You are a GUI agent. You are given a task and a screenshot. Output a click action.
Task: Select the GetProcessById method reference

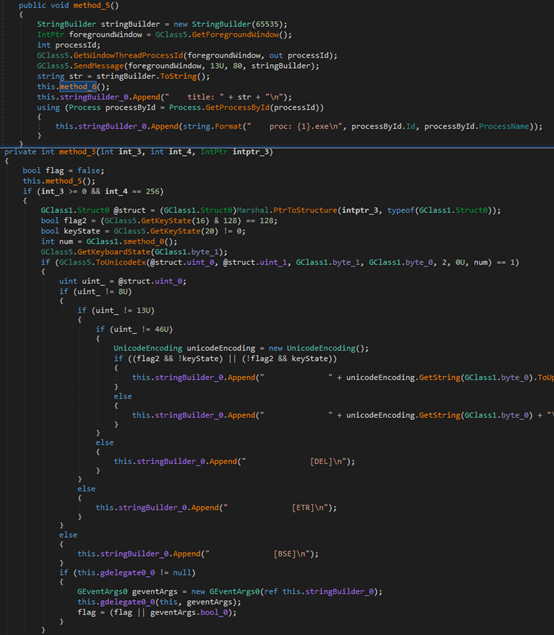pyautogui.click(x=235, y=108)
